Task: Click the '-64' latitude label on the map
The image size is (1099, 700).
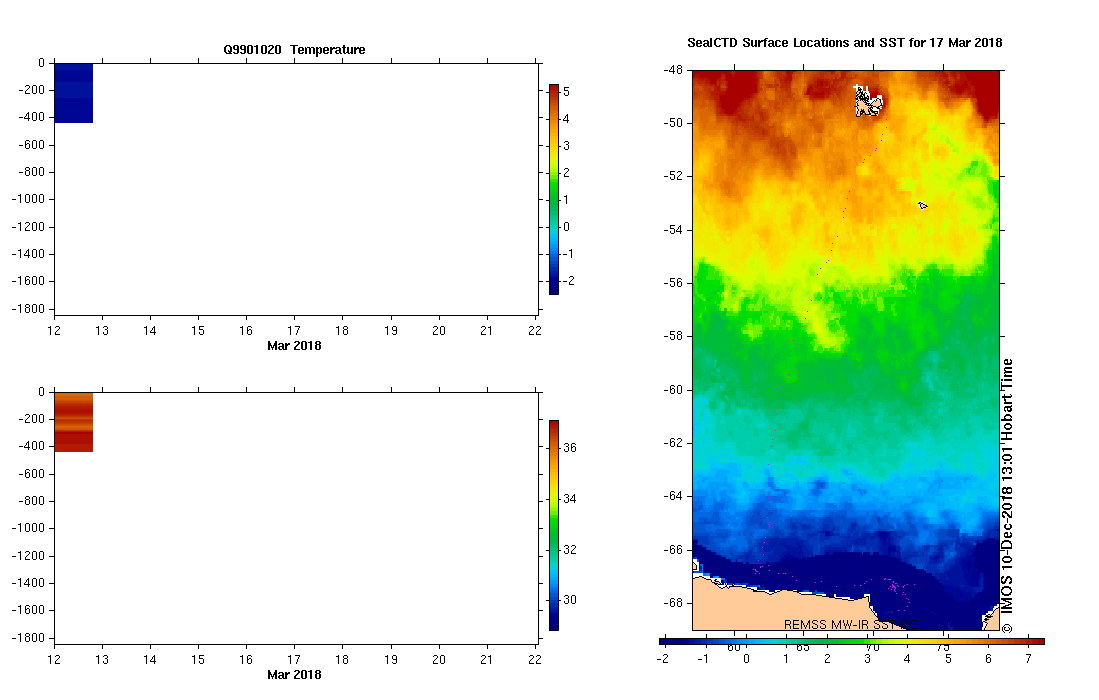Action: (673, 496)
